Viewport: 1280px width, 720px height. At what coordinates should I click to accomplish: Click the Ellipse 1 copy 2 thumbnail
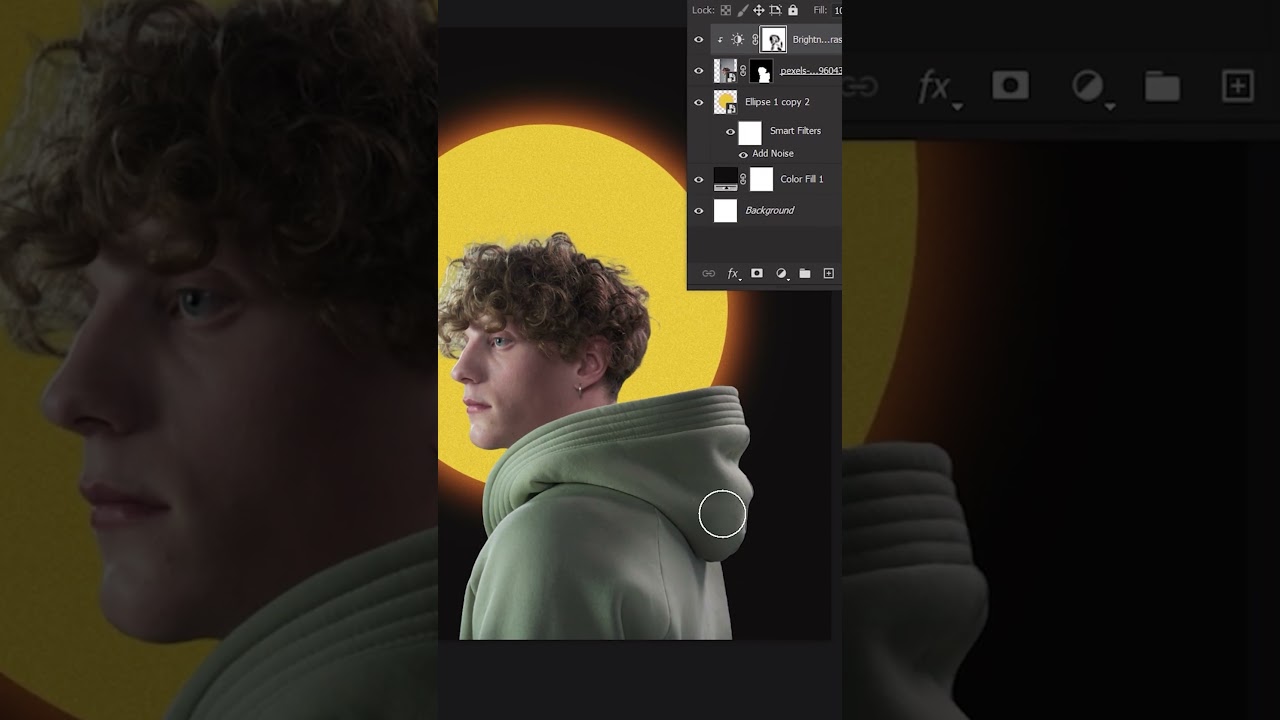point(725,102)
